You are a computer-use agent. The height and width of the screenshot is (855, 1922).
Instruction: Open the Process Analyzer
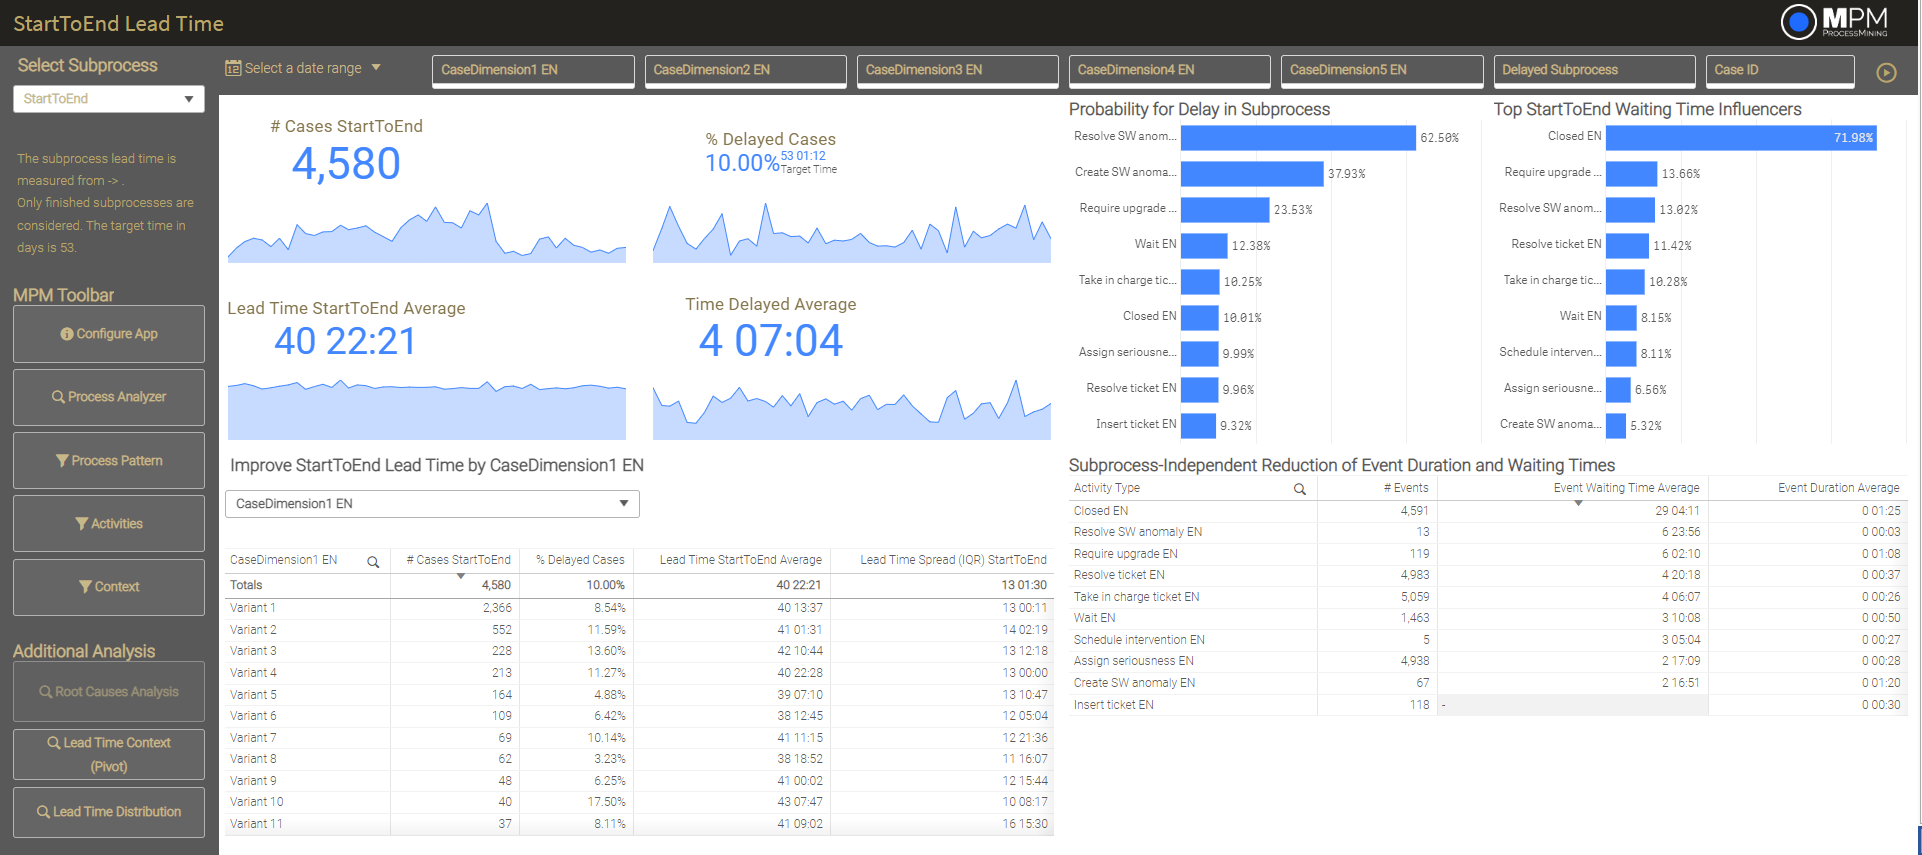coord(109,397)
